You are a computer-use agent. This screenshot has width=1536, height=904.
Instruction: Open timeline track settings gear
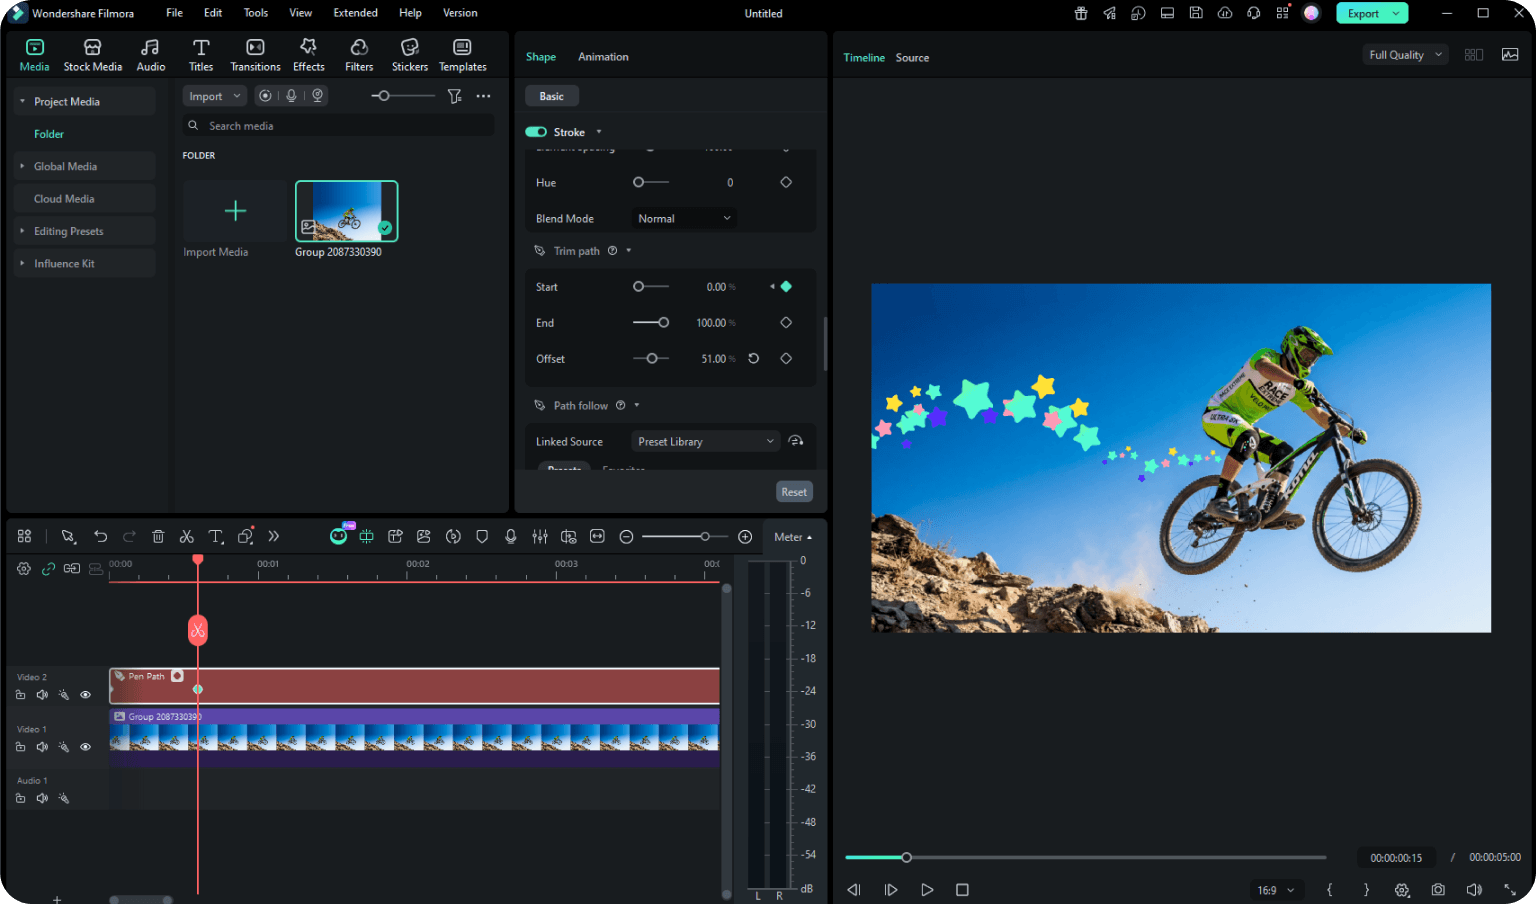pos(24,568)
